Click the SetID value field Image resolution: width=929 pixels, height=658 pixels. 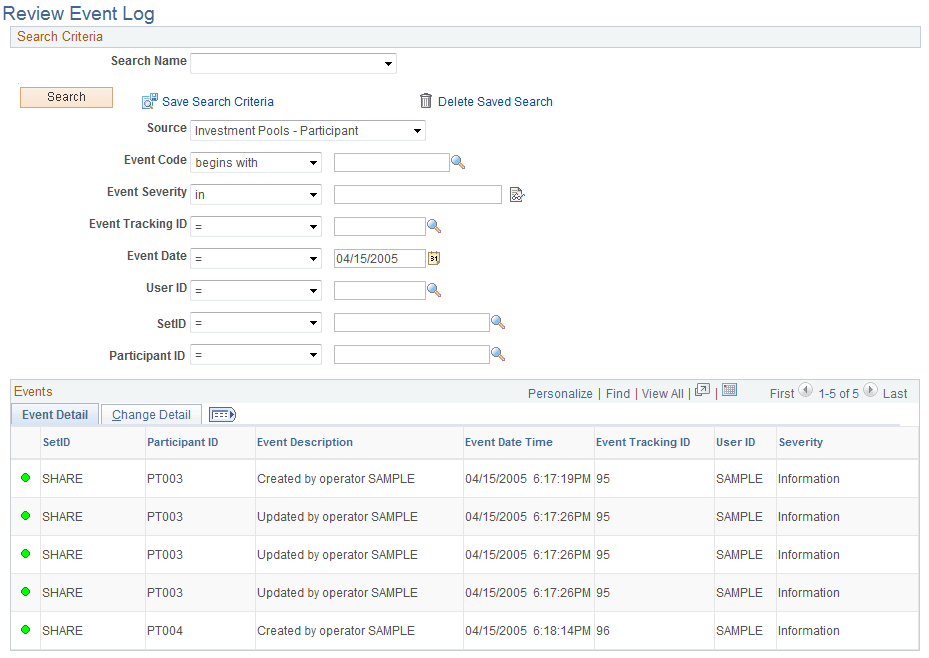tap(412, 323)
